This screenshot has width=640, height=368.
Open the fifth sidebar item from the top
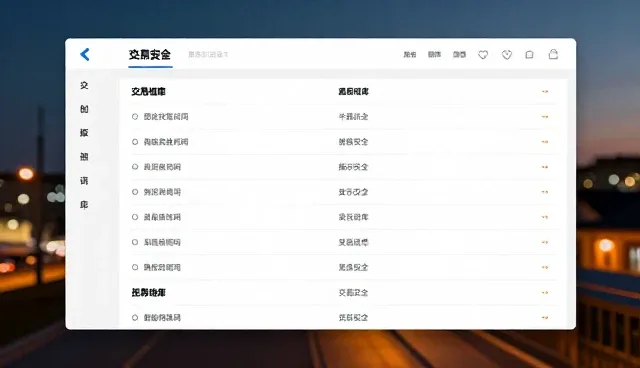tap(84, 180)
